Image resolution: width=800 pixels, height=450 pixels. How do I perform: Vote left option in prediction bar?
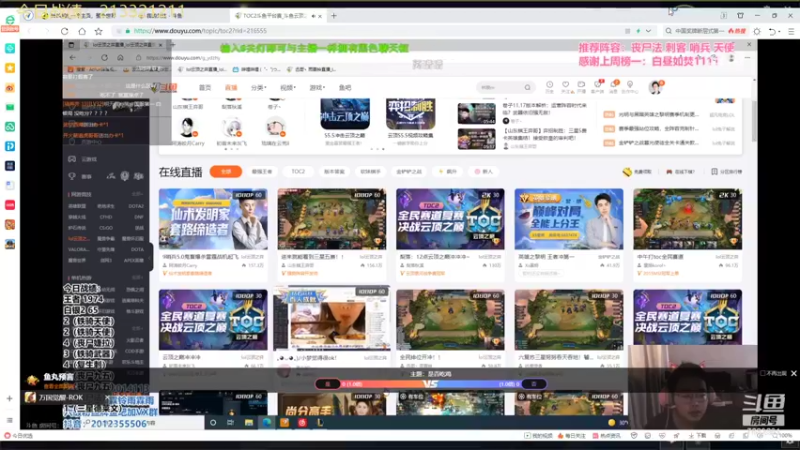pos(328,384)
